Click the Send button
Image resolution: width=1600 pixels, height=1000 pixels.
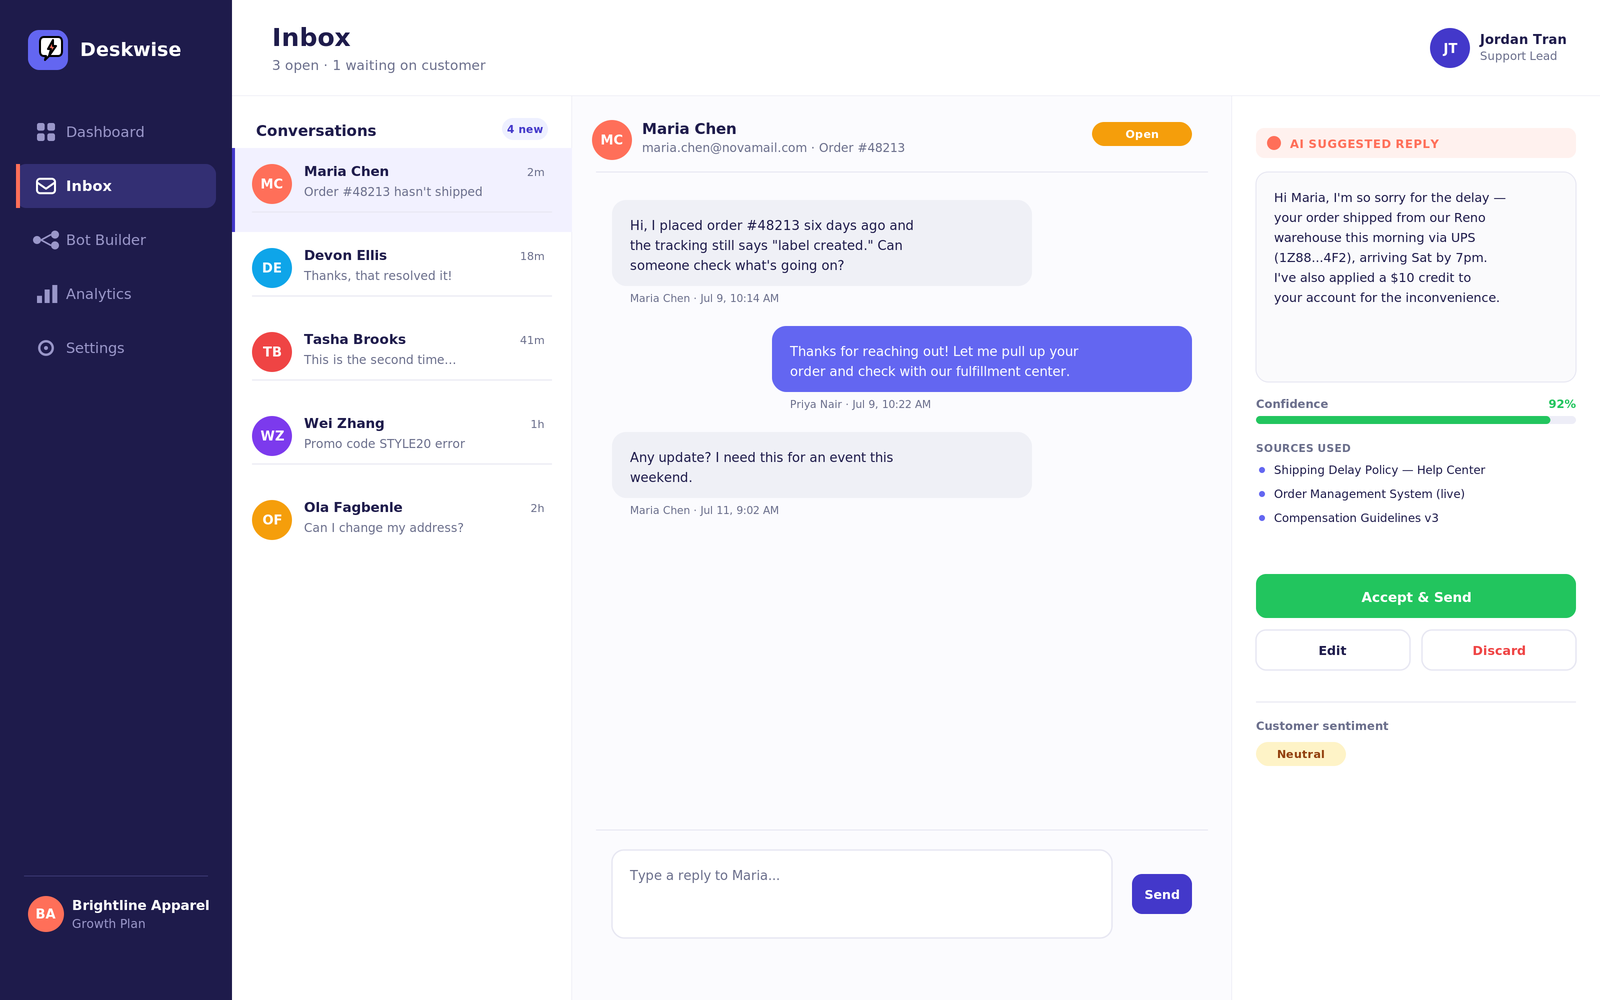[1162, 894]
